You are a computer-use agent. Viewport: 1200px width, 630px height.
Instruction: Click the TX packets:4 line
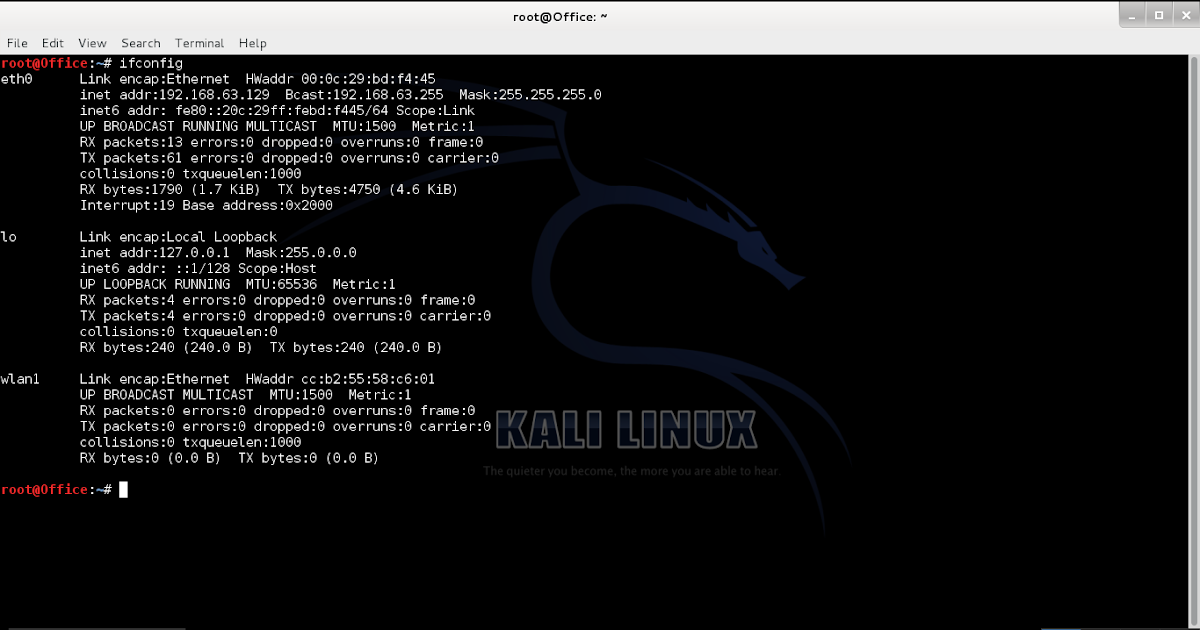(285, 316)
